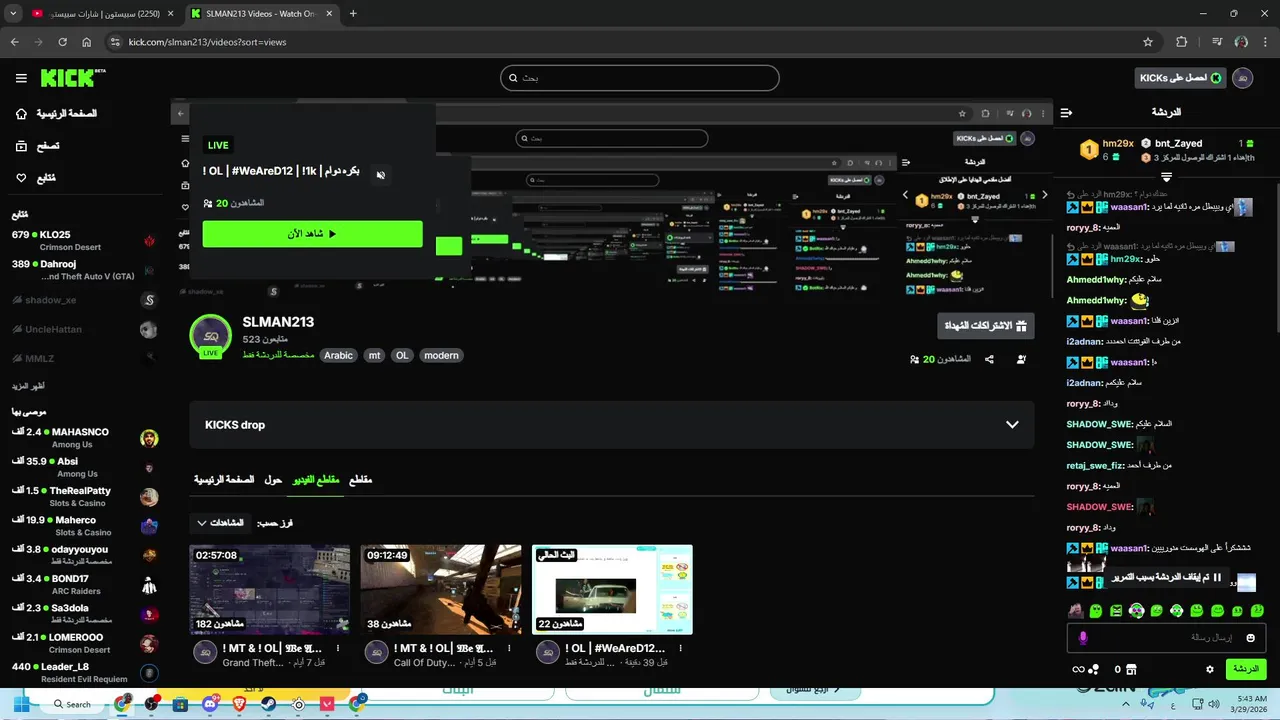Open options menu for #WeAreD12 video
Screen dimensions: 1280x720
point(680,649)
